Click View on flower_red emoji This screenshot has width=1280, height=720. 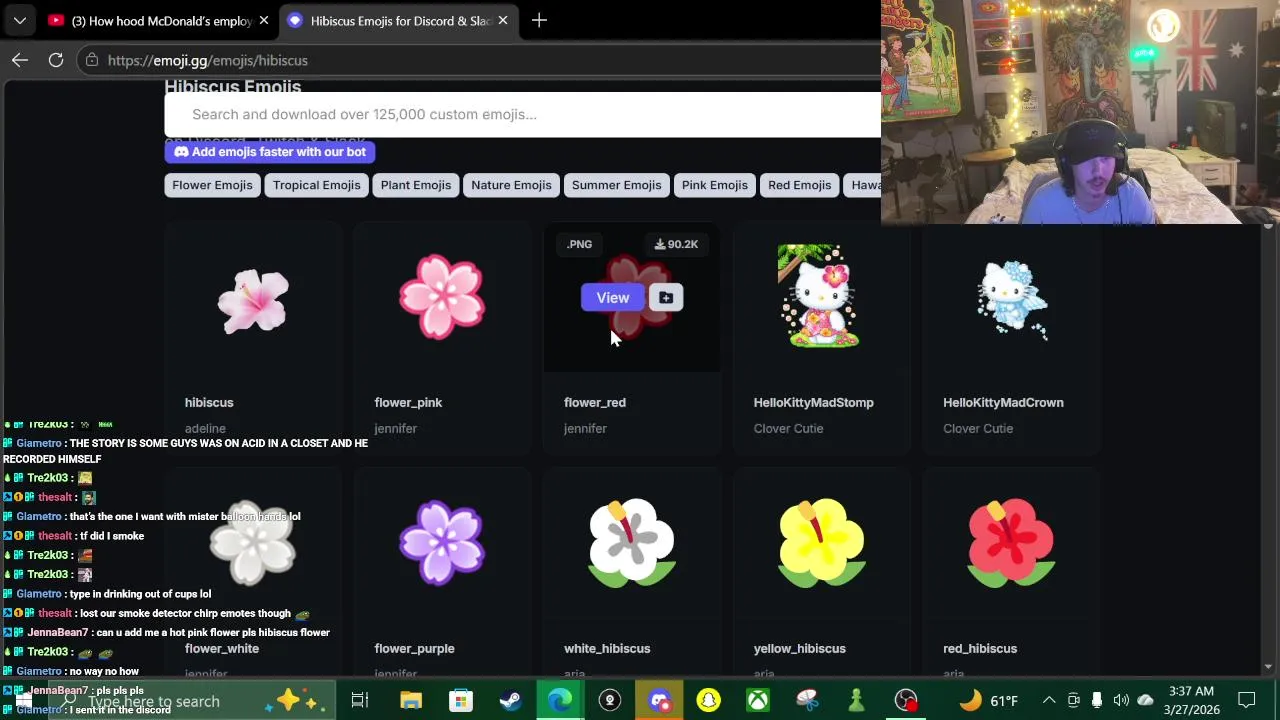pos(613,298)
